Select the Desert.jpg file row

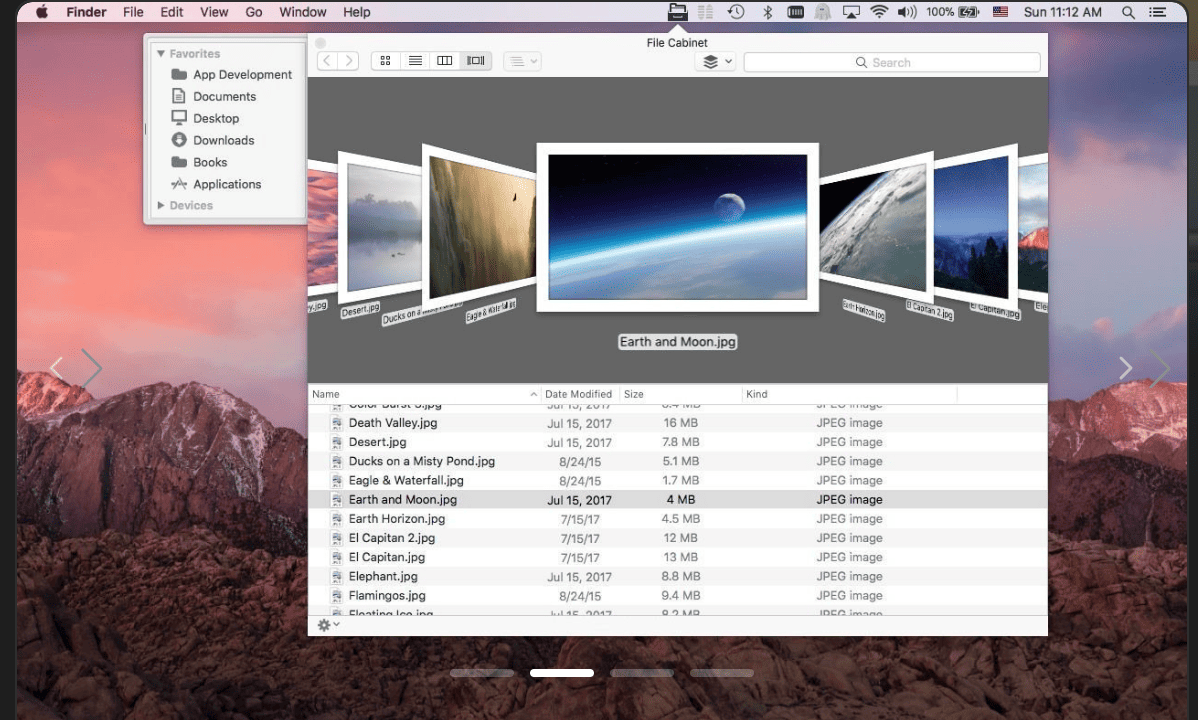pyautogui.click(x=678, y=442)
